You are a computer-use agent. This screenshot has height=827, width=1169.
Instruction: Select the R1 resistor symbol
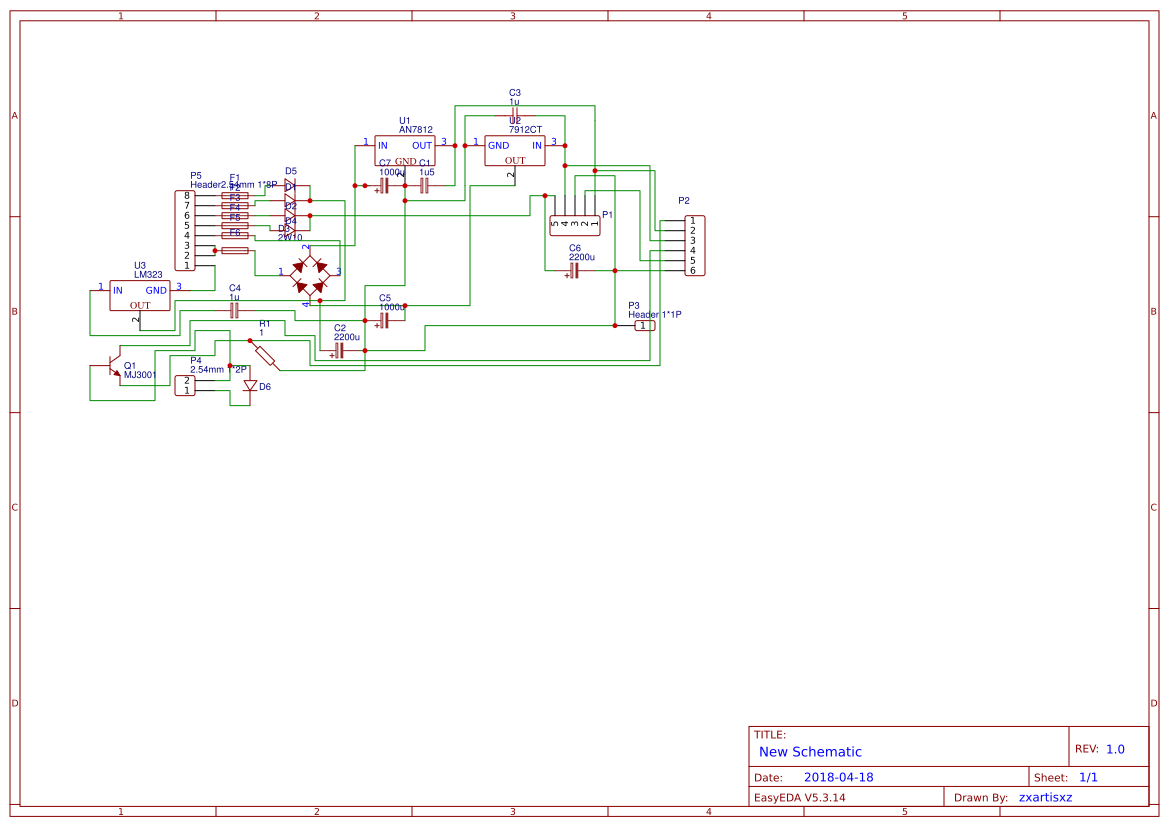(x=265, y=353)
